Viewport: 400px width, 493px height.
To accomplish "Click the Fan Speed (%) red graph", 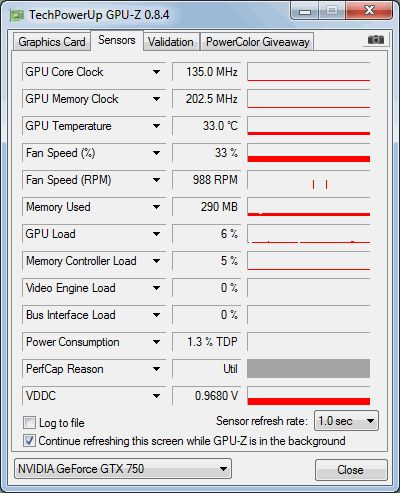I will 309,153.
